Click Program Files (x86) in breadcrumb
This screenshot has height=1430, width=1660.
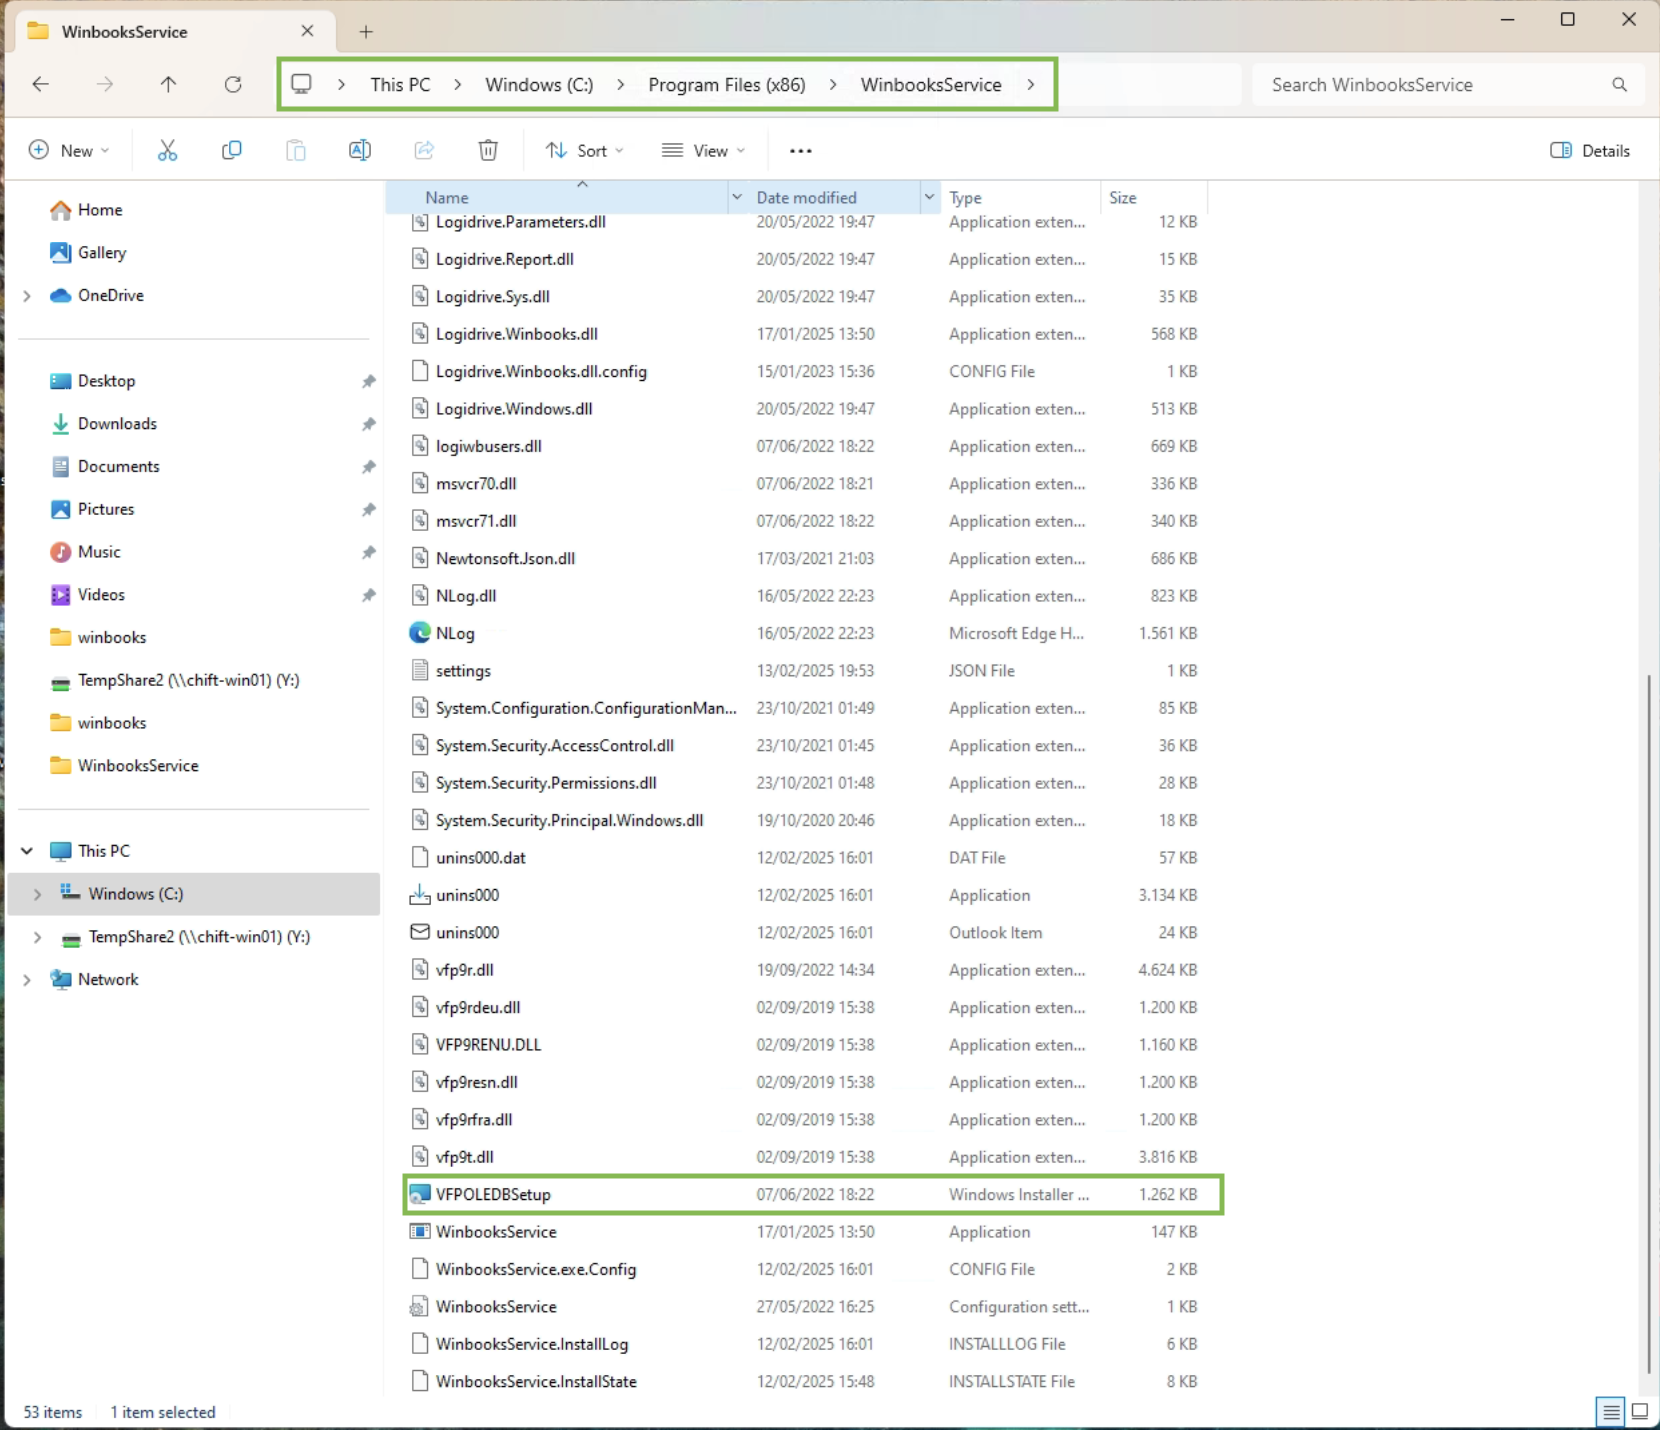[726, 85]
